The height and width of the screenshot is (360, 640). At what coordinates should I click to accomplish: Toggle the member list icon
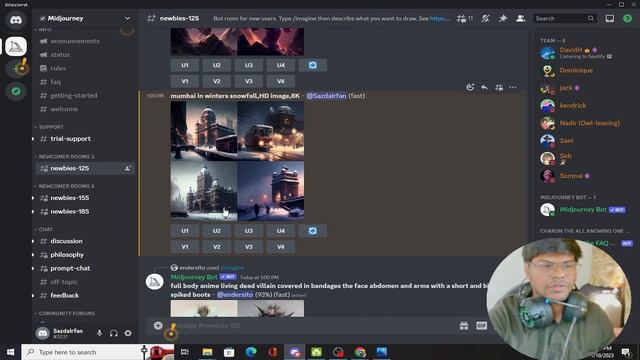point(521,18)
